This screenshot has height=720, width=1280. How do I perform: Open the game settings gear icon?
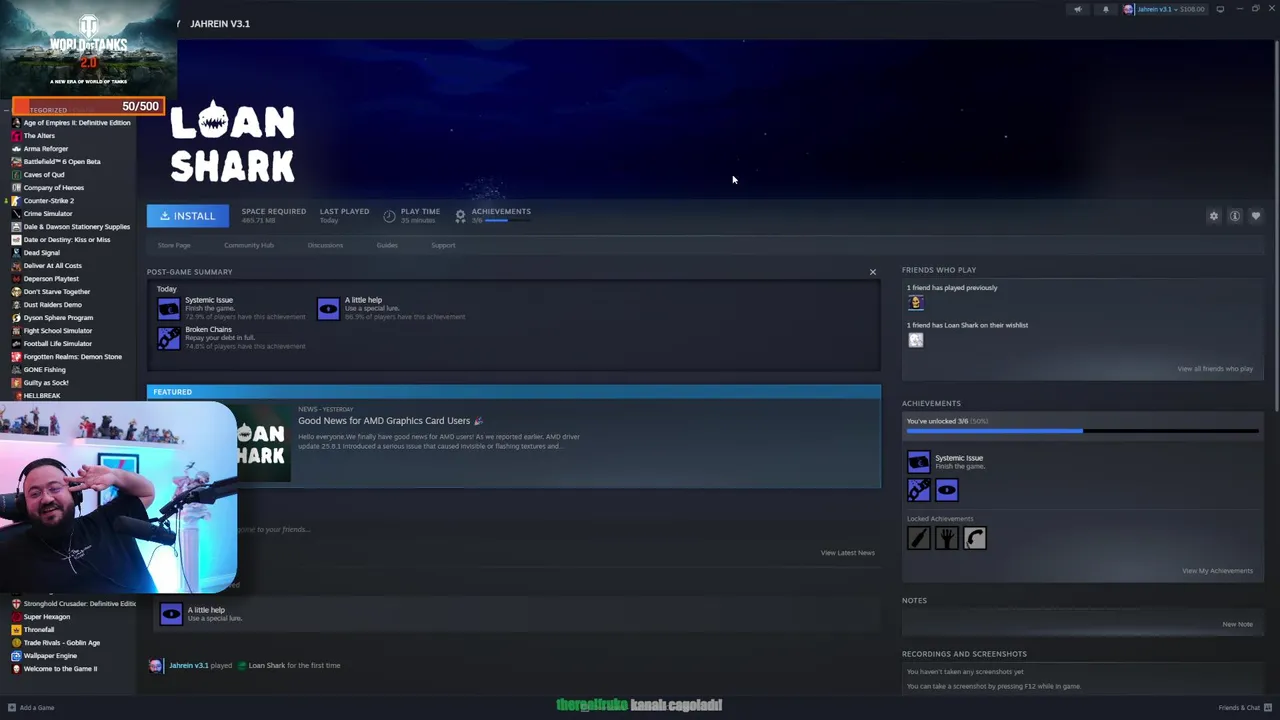point(1214,216)
